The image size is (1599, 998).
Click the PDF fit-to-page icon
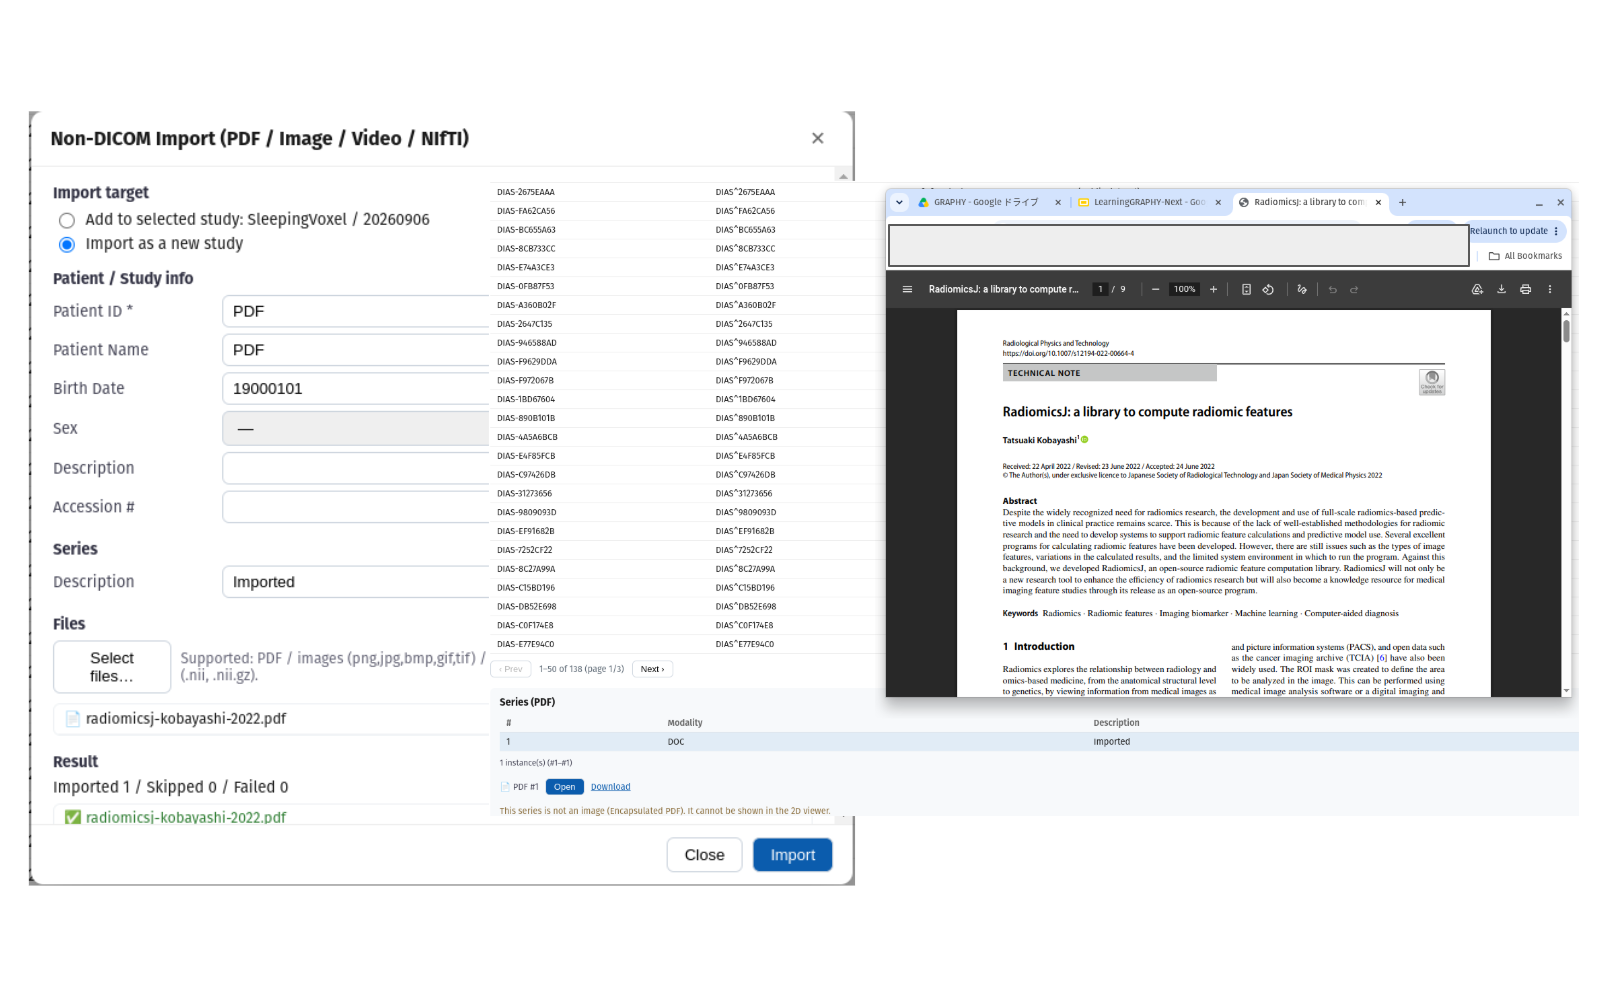click(x=1246, y=290)
